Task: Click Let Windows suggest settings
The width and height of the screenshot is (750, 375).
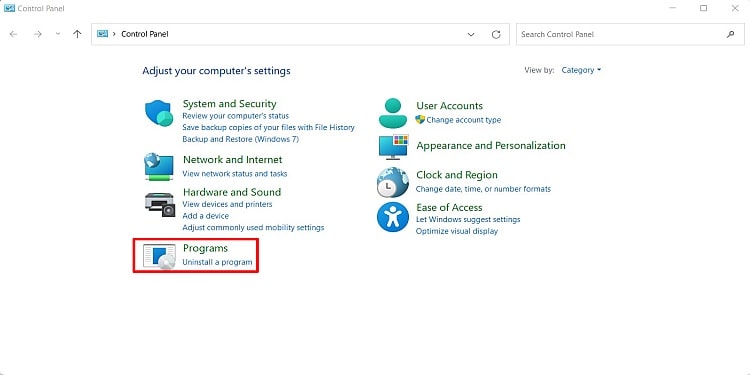Action: (x=468, y=220)
